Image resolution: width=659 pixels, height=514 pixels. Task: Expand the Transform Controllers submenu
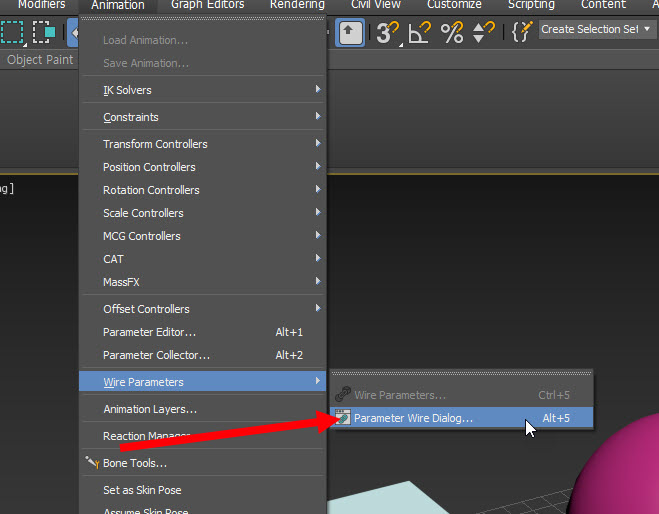[203, 144]
